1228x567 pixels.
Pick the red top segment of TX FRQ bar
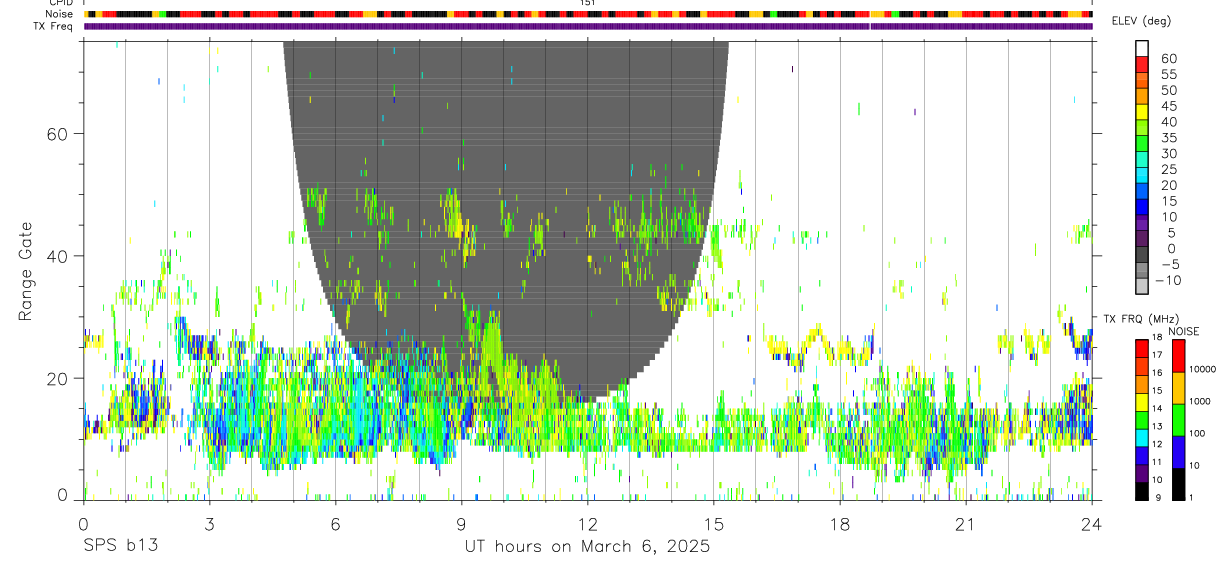click(1142, 348)
